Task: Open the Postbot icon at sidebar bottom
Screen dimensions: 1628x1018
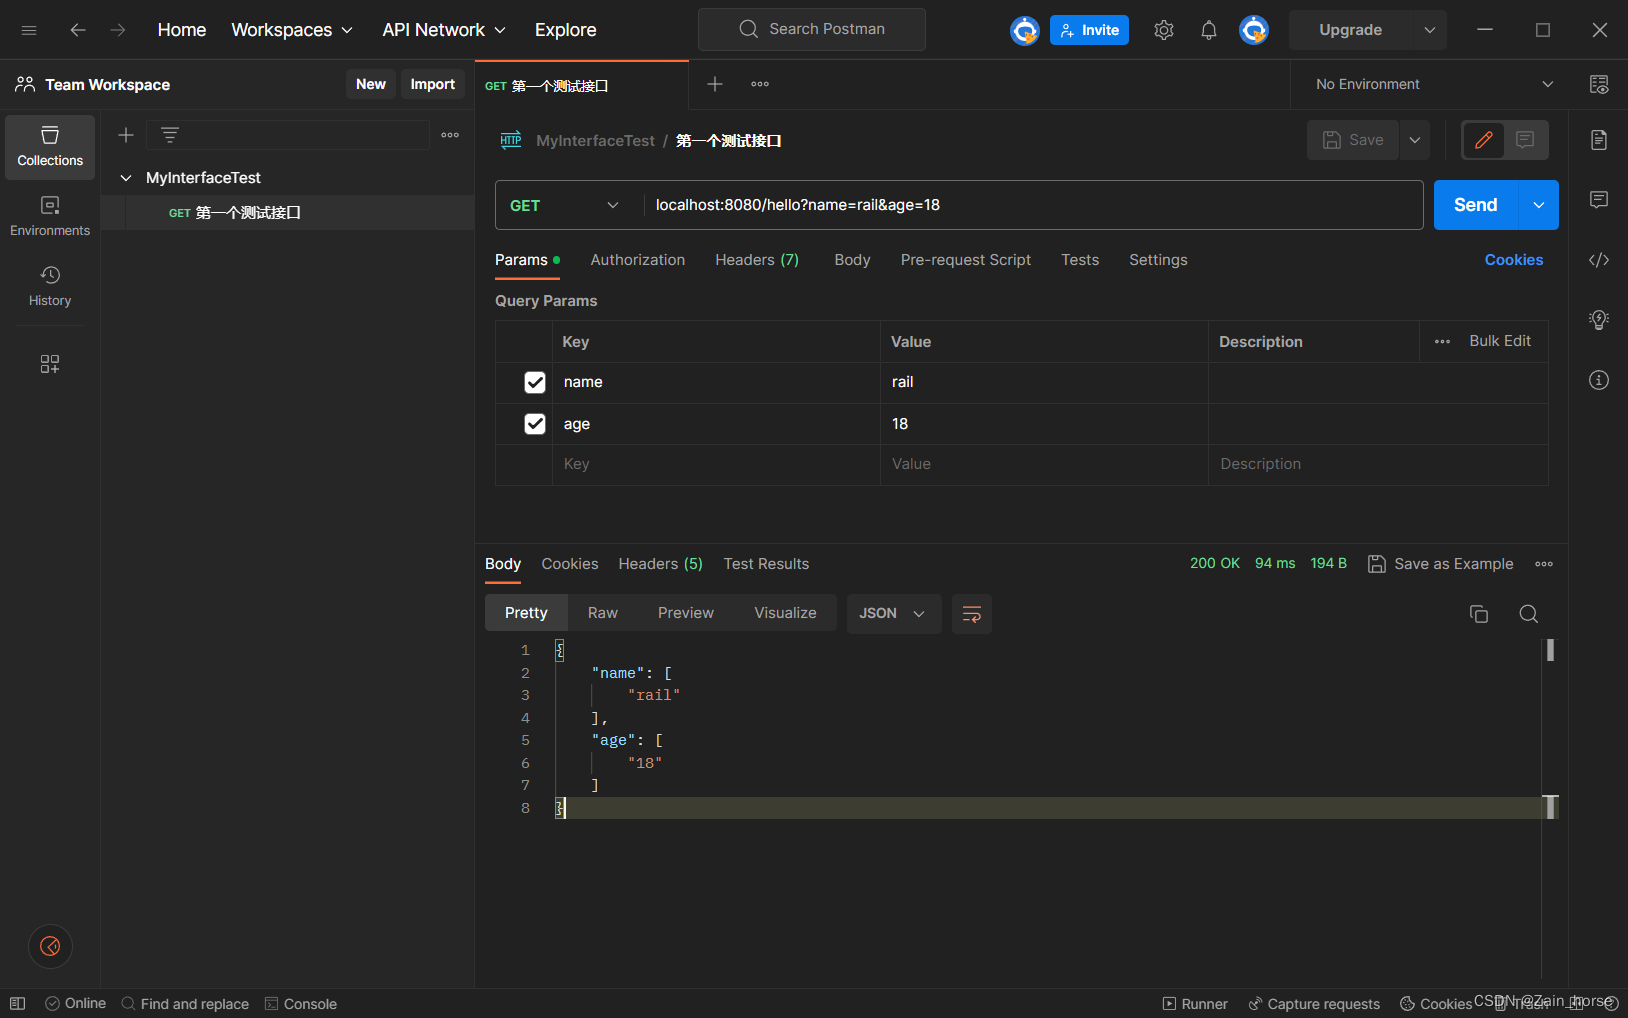Action: 50,946
